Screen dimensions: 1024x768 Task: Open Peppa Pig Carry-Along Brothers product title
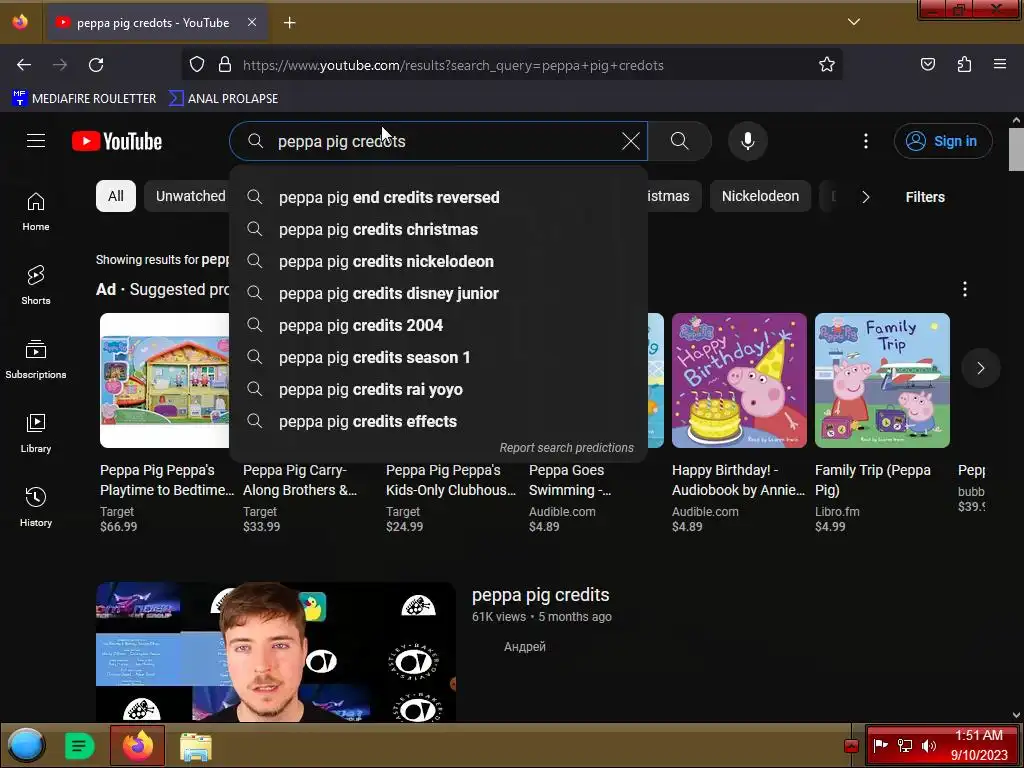pos(300,480)
